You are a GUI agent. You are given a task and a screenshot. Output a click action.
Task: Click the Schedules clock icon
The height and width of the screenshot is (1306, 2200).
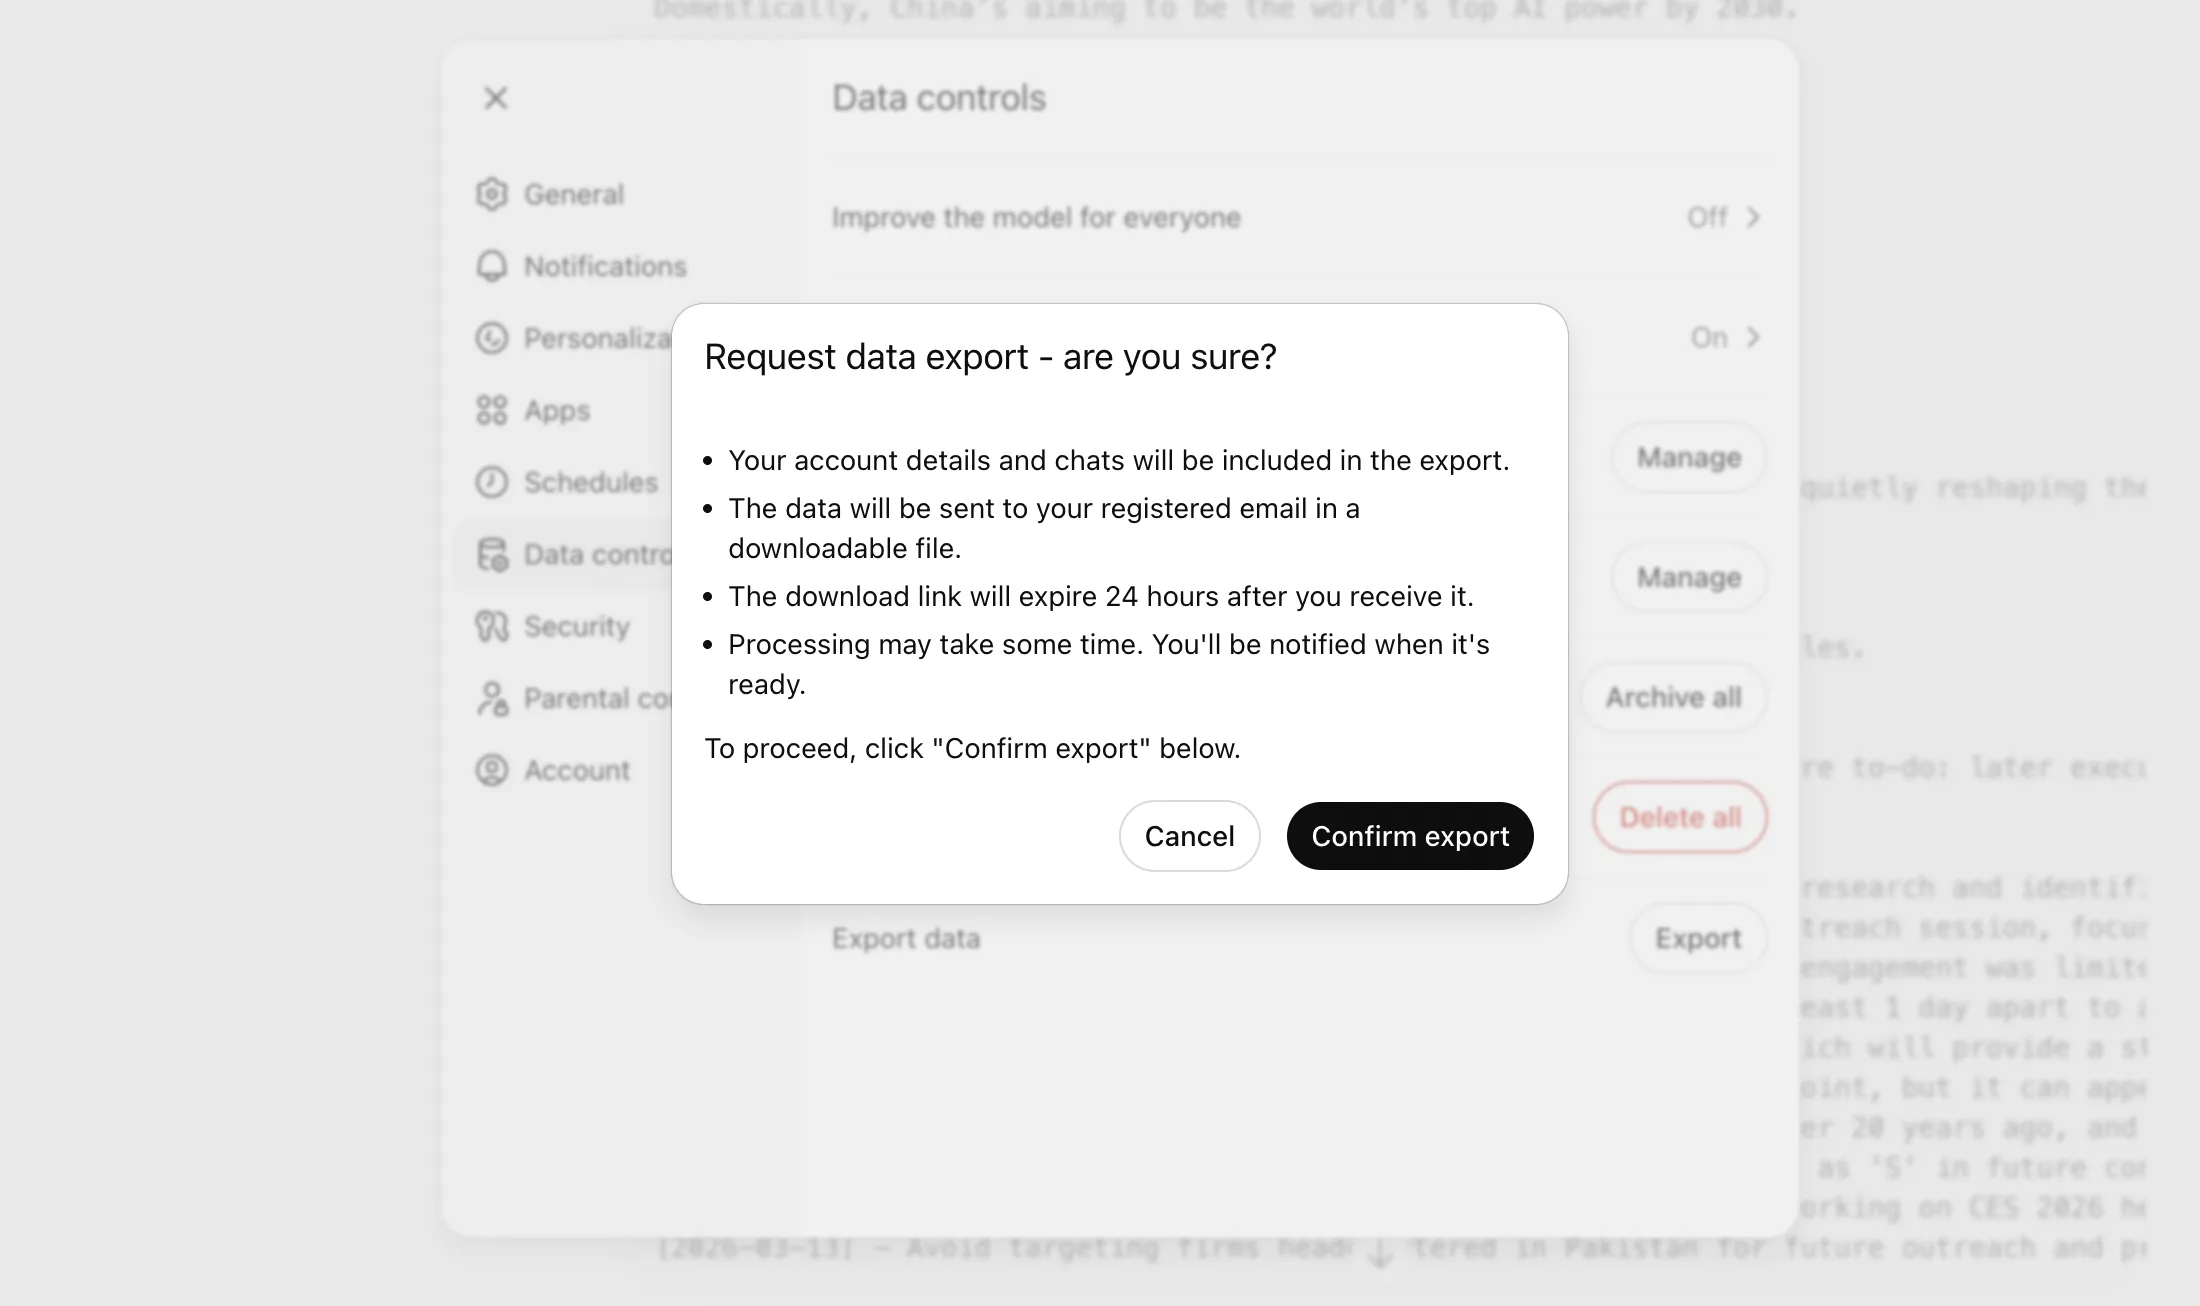[491, 482]
